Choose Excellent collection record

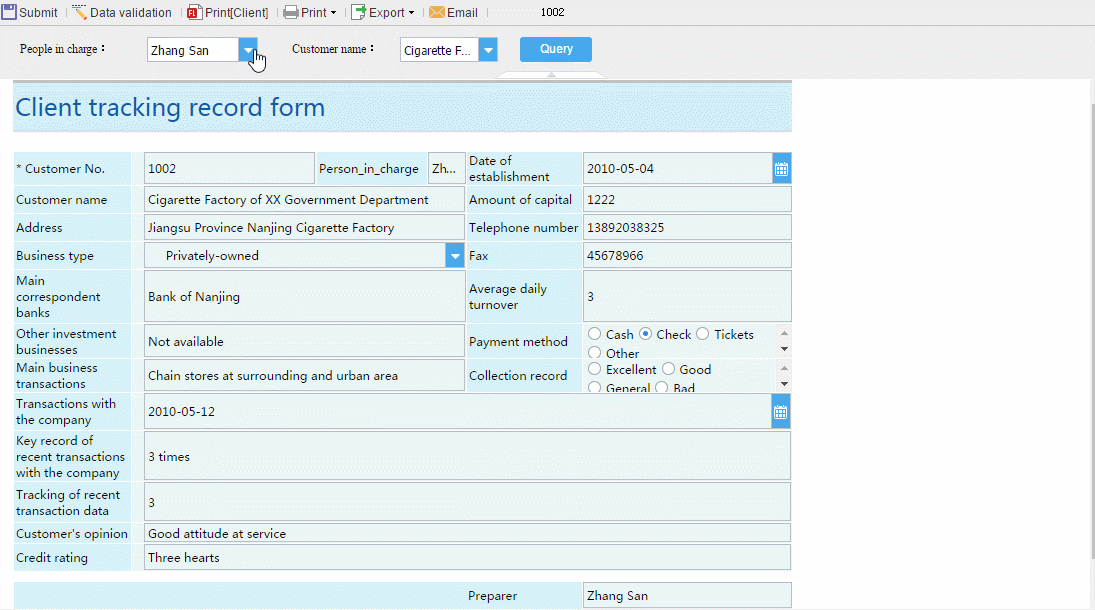point(594,369)
